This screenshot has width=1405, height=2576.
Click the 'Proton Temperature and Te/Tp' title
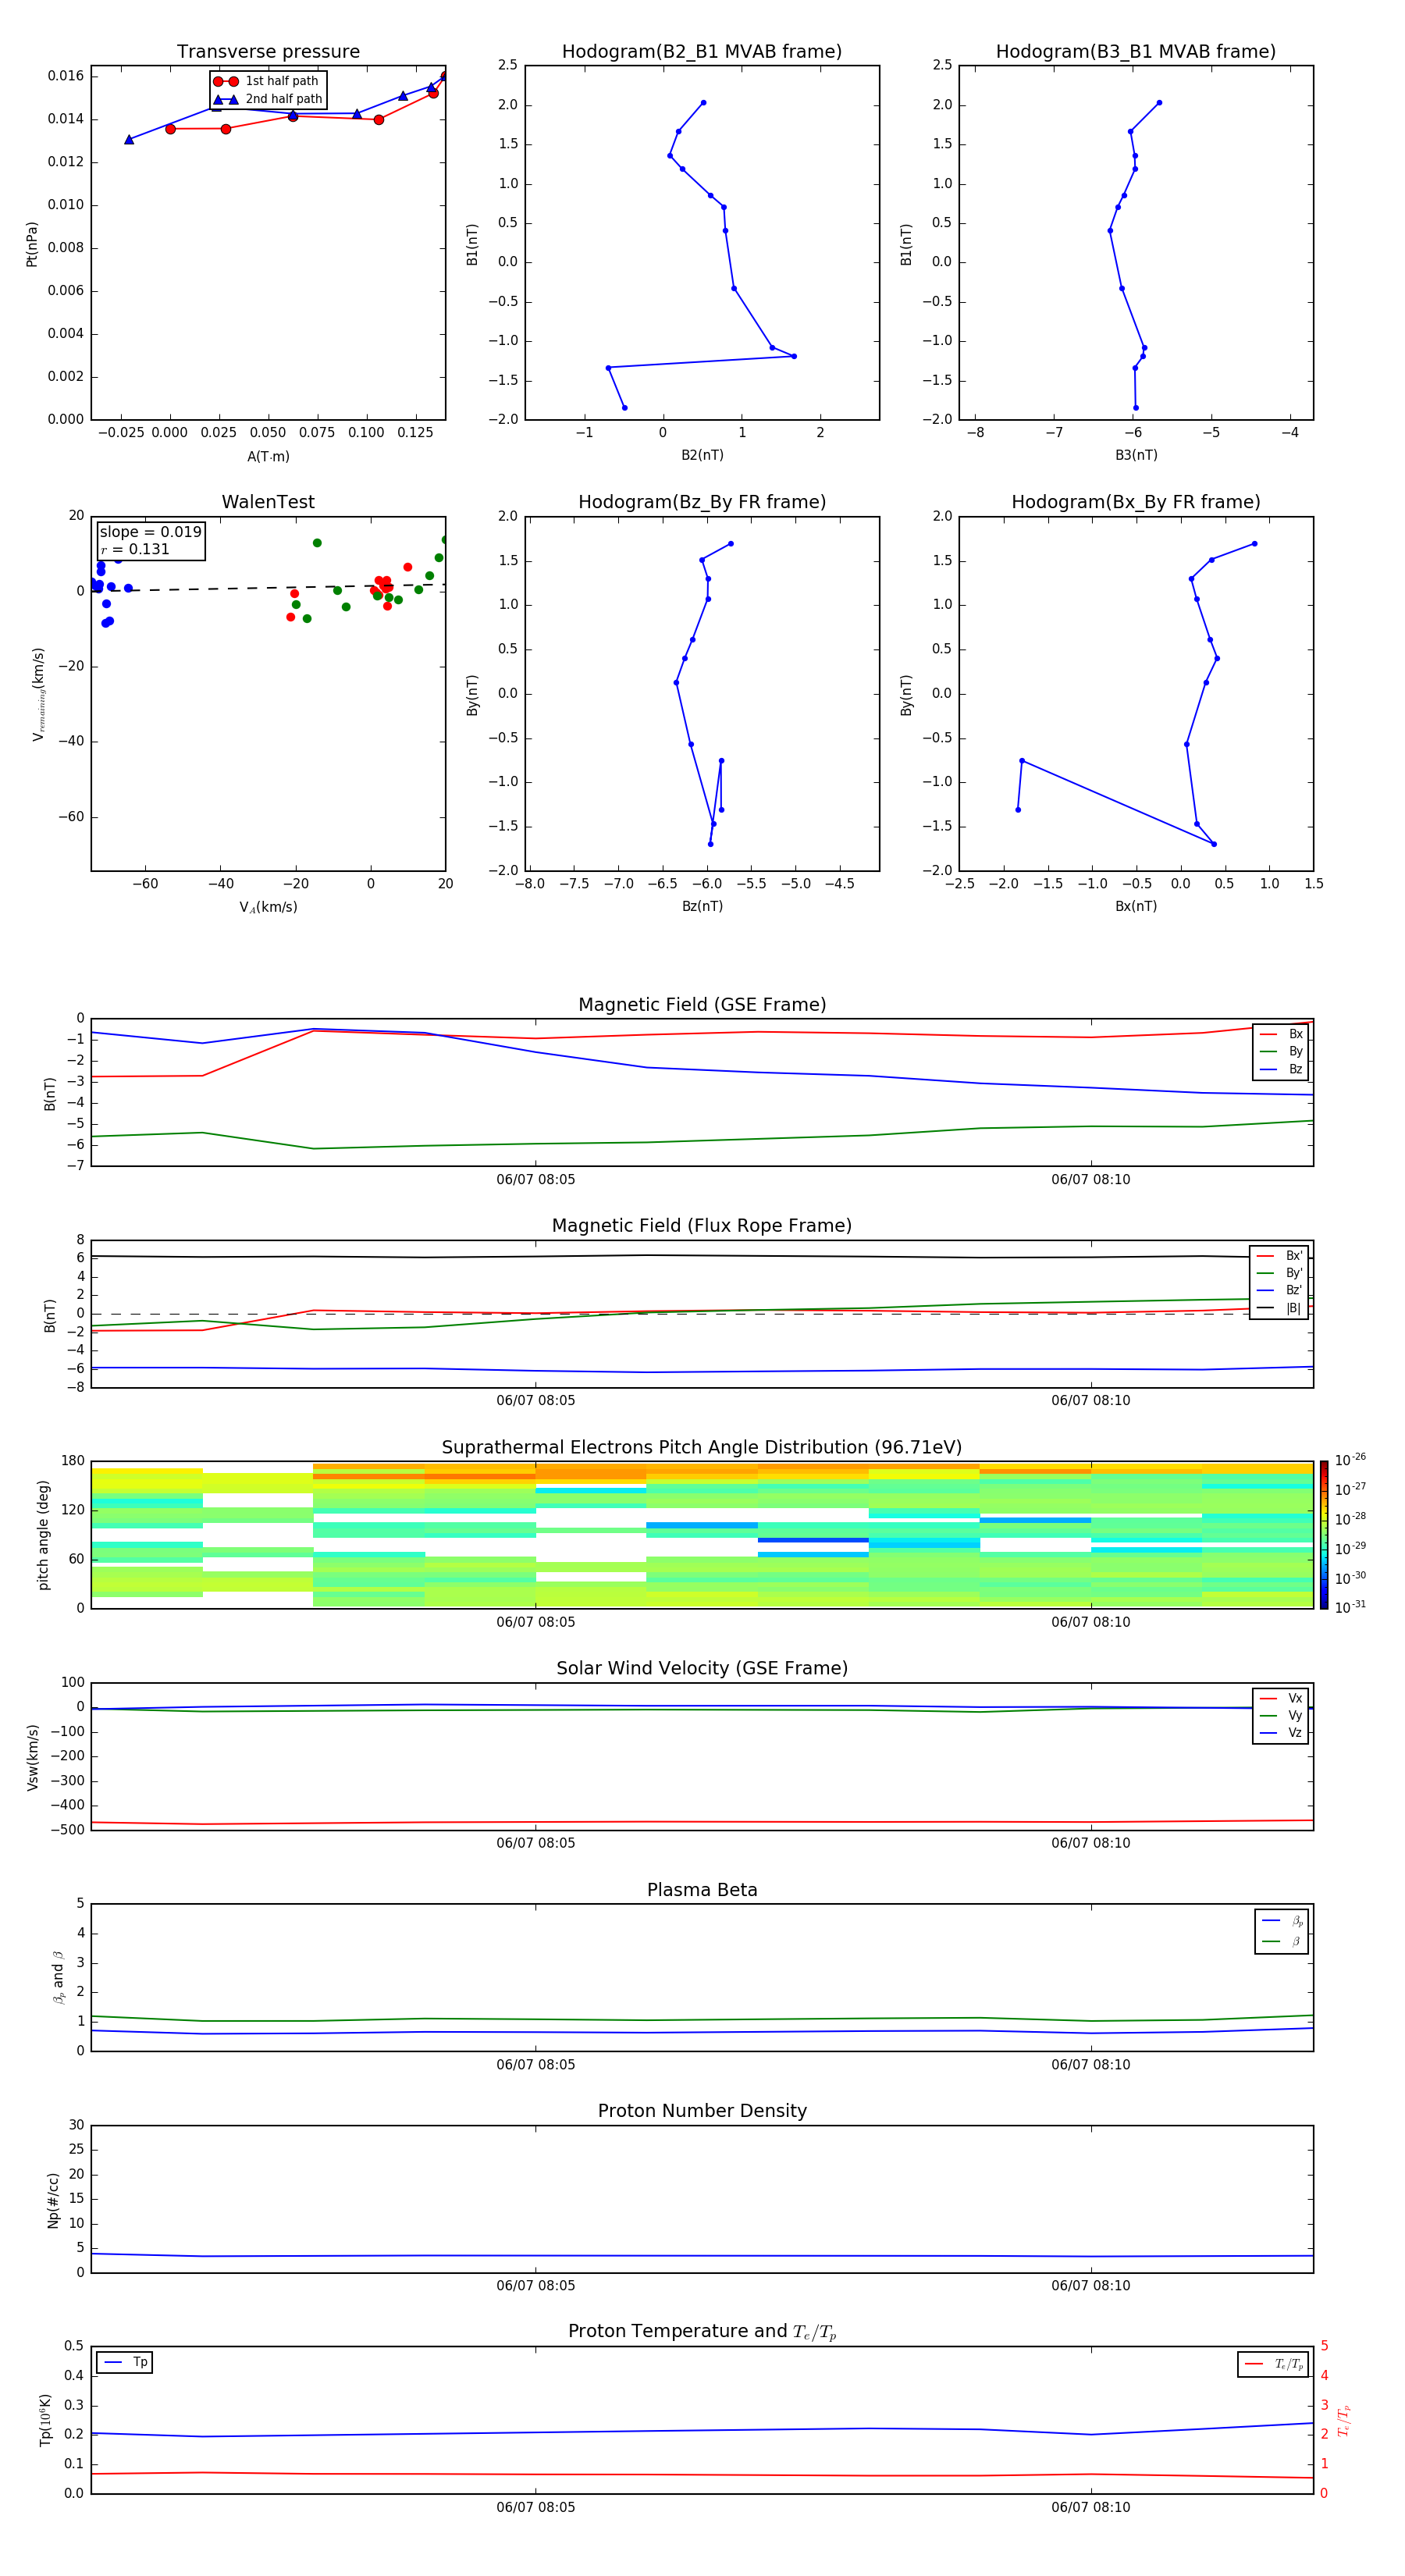click(702, 2332)
